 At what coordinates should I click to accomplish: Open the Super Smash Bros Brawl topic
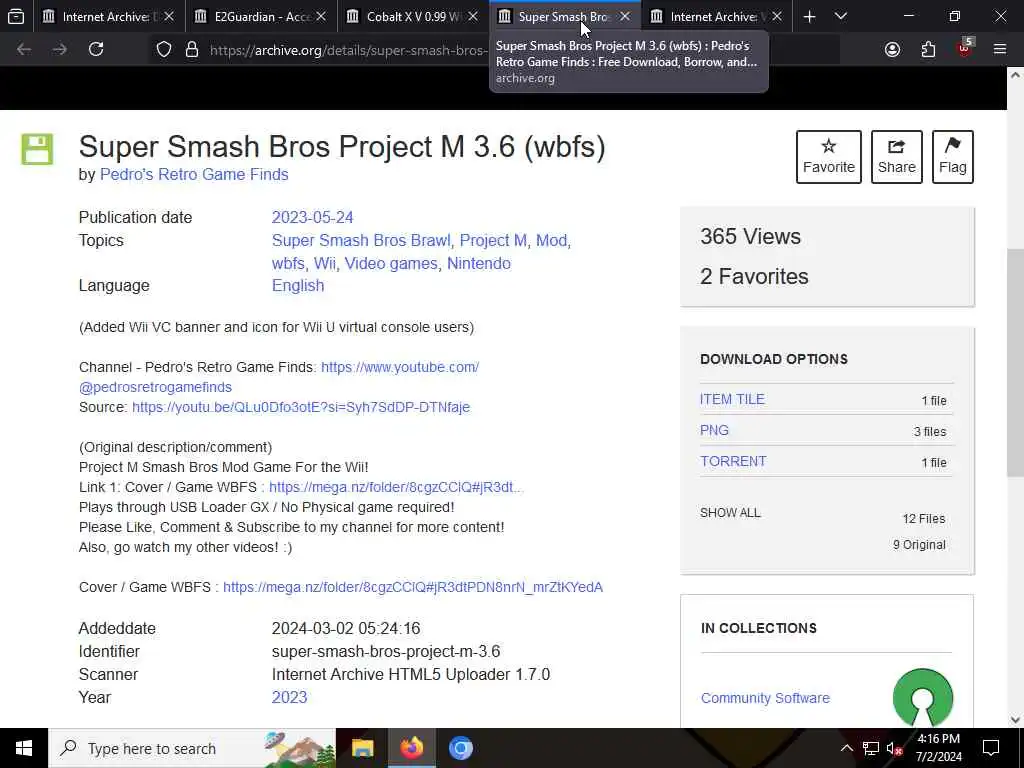tap(361, 240)
